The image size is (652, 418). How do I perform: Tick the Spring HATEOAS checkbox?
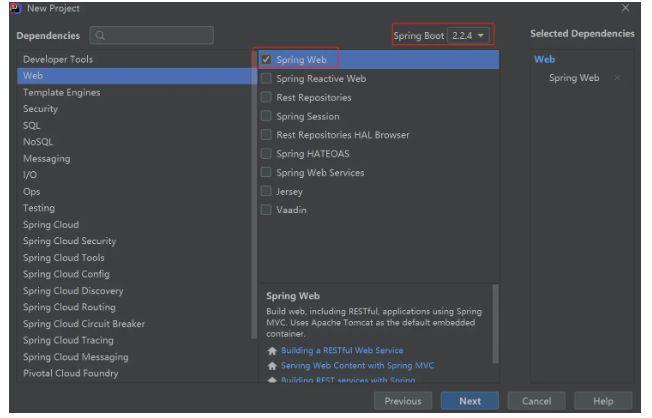click(x=266, y=153)
